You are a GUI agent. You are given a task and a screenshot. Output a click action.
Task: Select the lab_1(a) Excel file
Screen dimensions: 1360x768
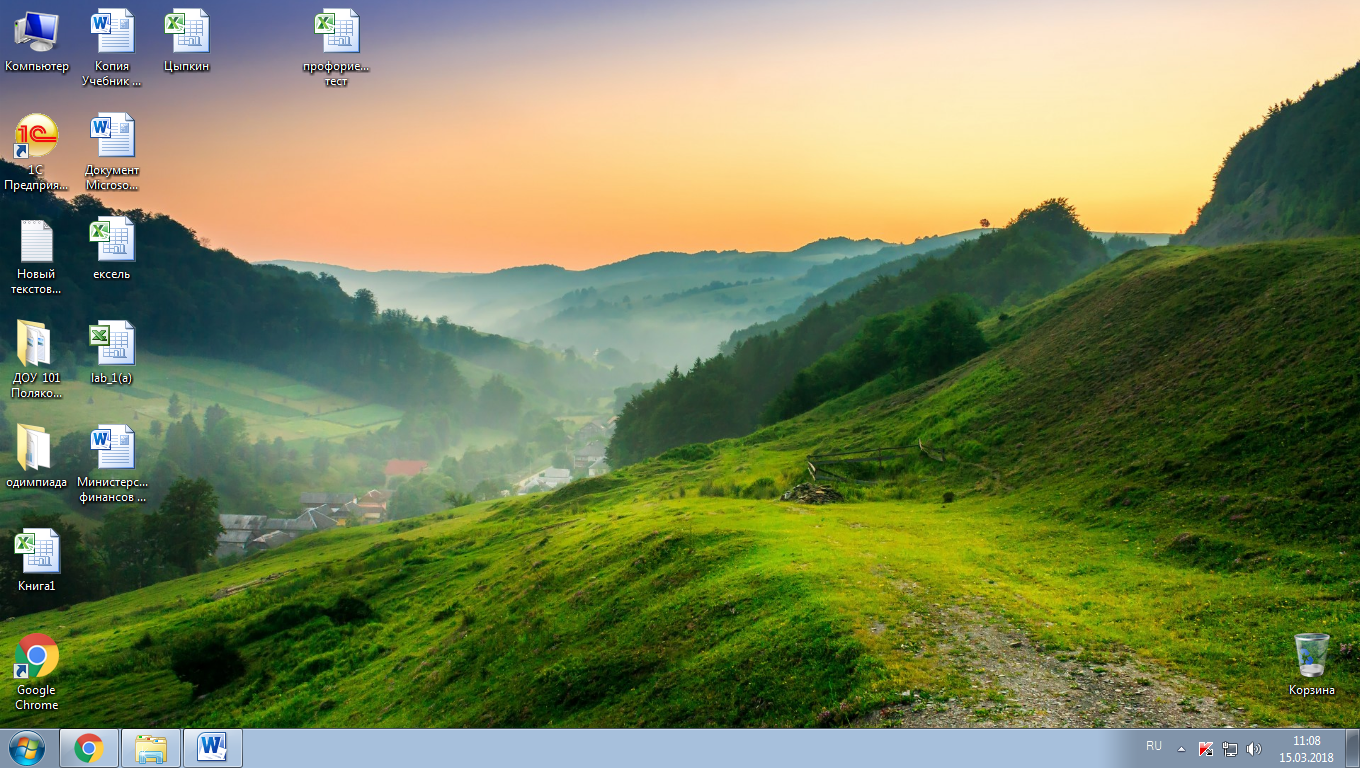point(112,352)
